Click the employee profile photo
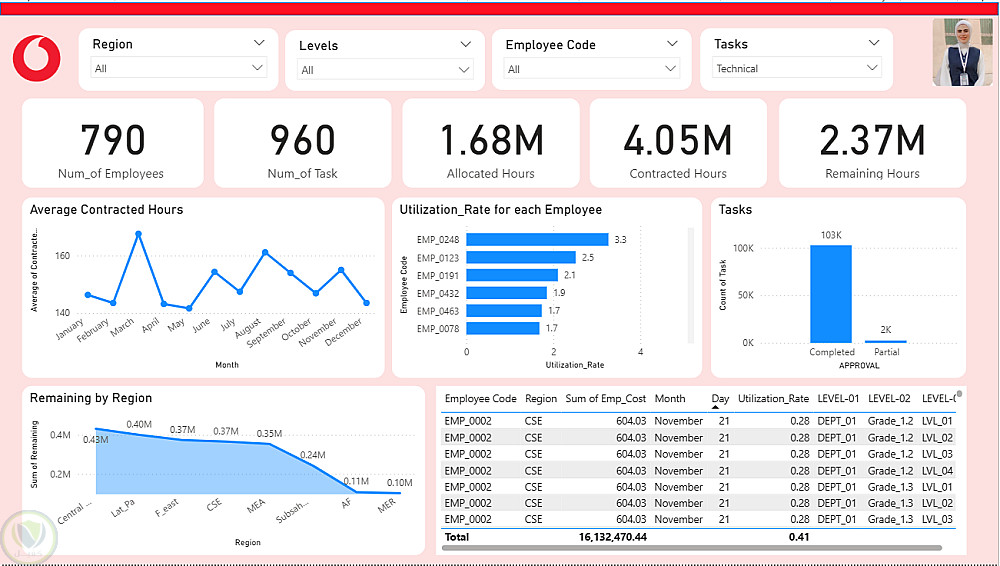Image resolution: width=1000 pixels, height=566 pixels. click(x=962, y=52)
